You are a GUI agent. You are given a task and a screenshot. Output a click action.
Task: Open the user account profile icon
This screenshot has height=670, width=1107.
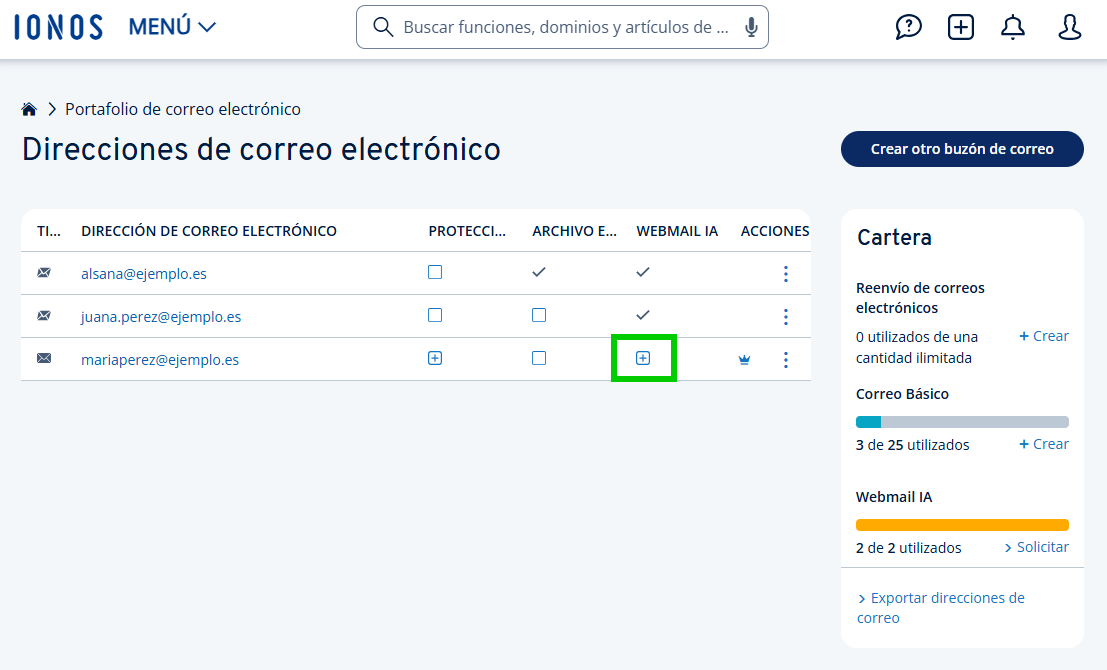click(x=1069, y=28)
